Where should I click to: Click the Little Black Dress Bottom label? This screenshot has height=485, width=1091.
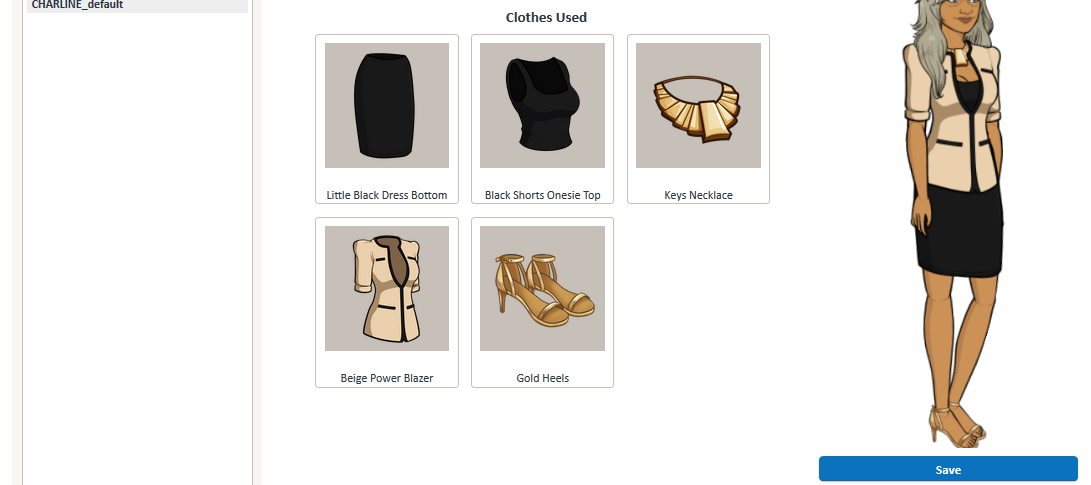[387, 195]
